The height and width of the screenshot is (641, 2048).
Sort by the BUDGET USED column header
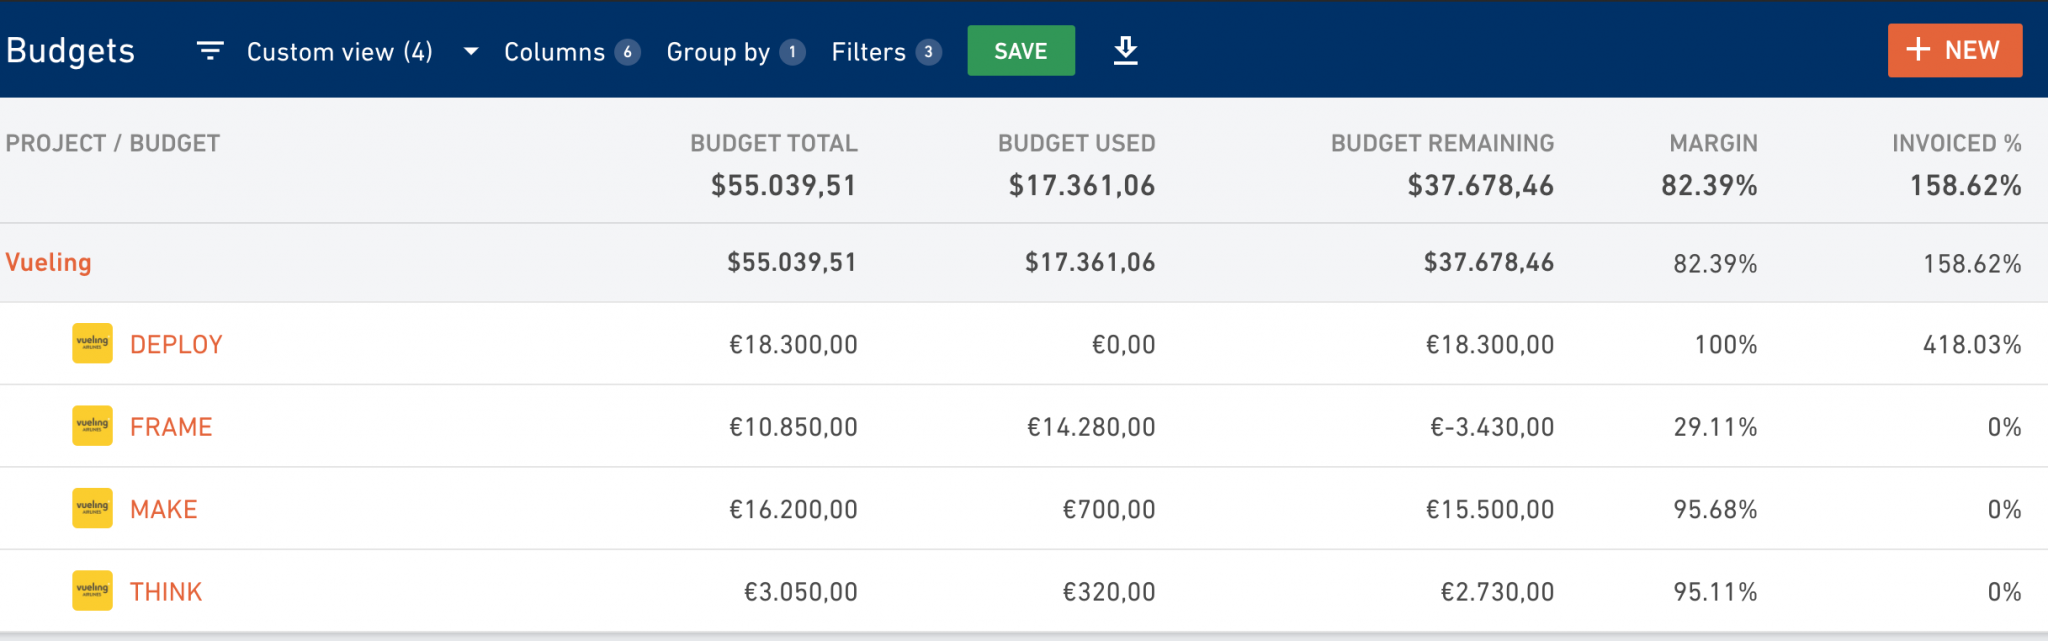(1077, 143)
